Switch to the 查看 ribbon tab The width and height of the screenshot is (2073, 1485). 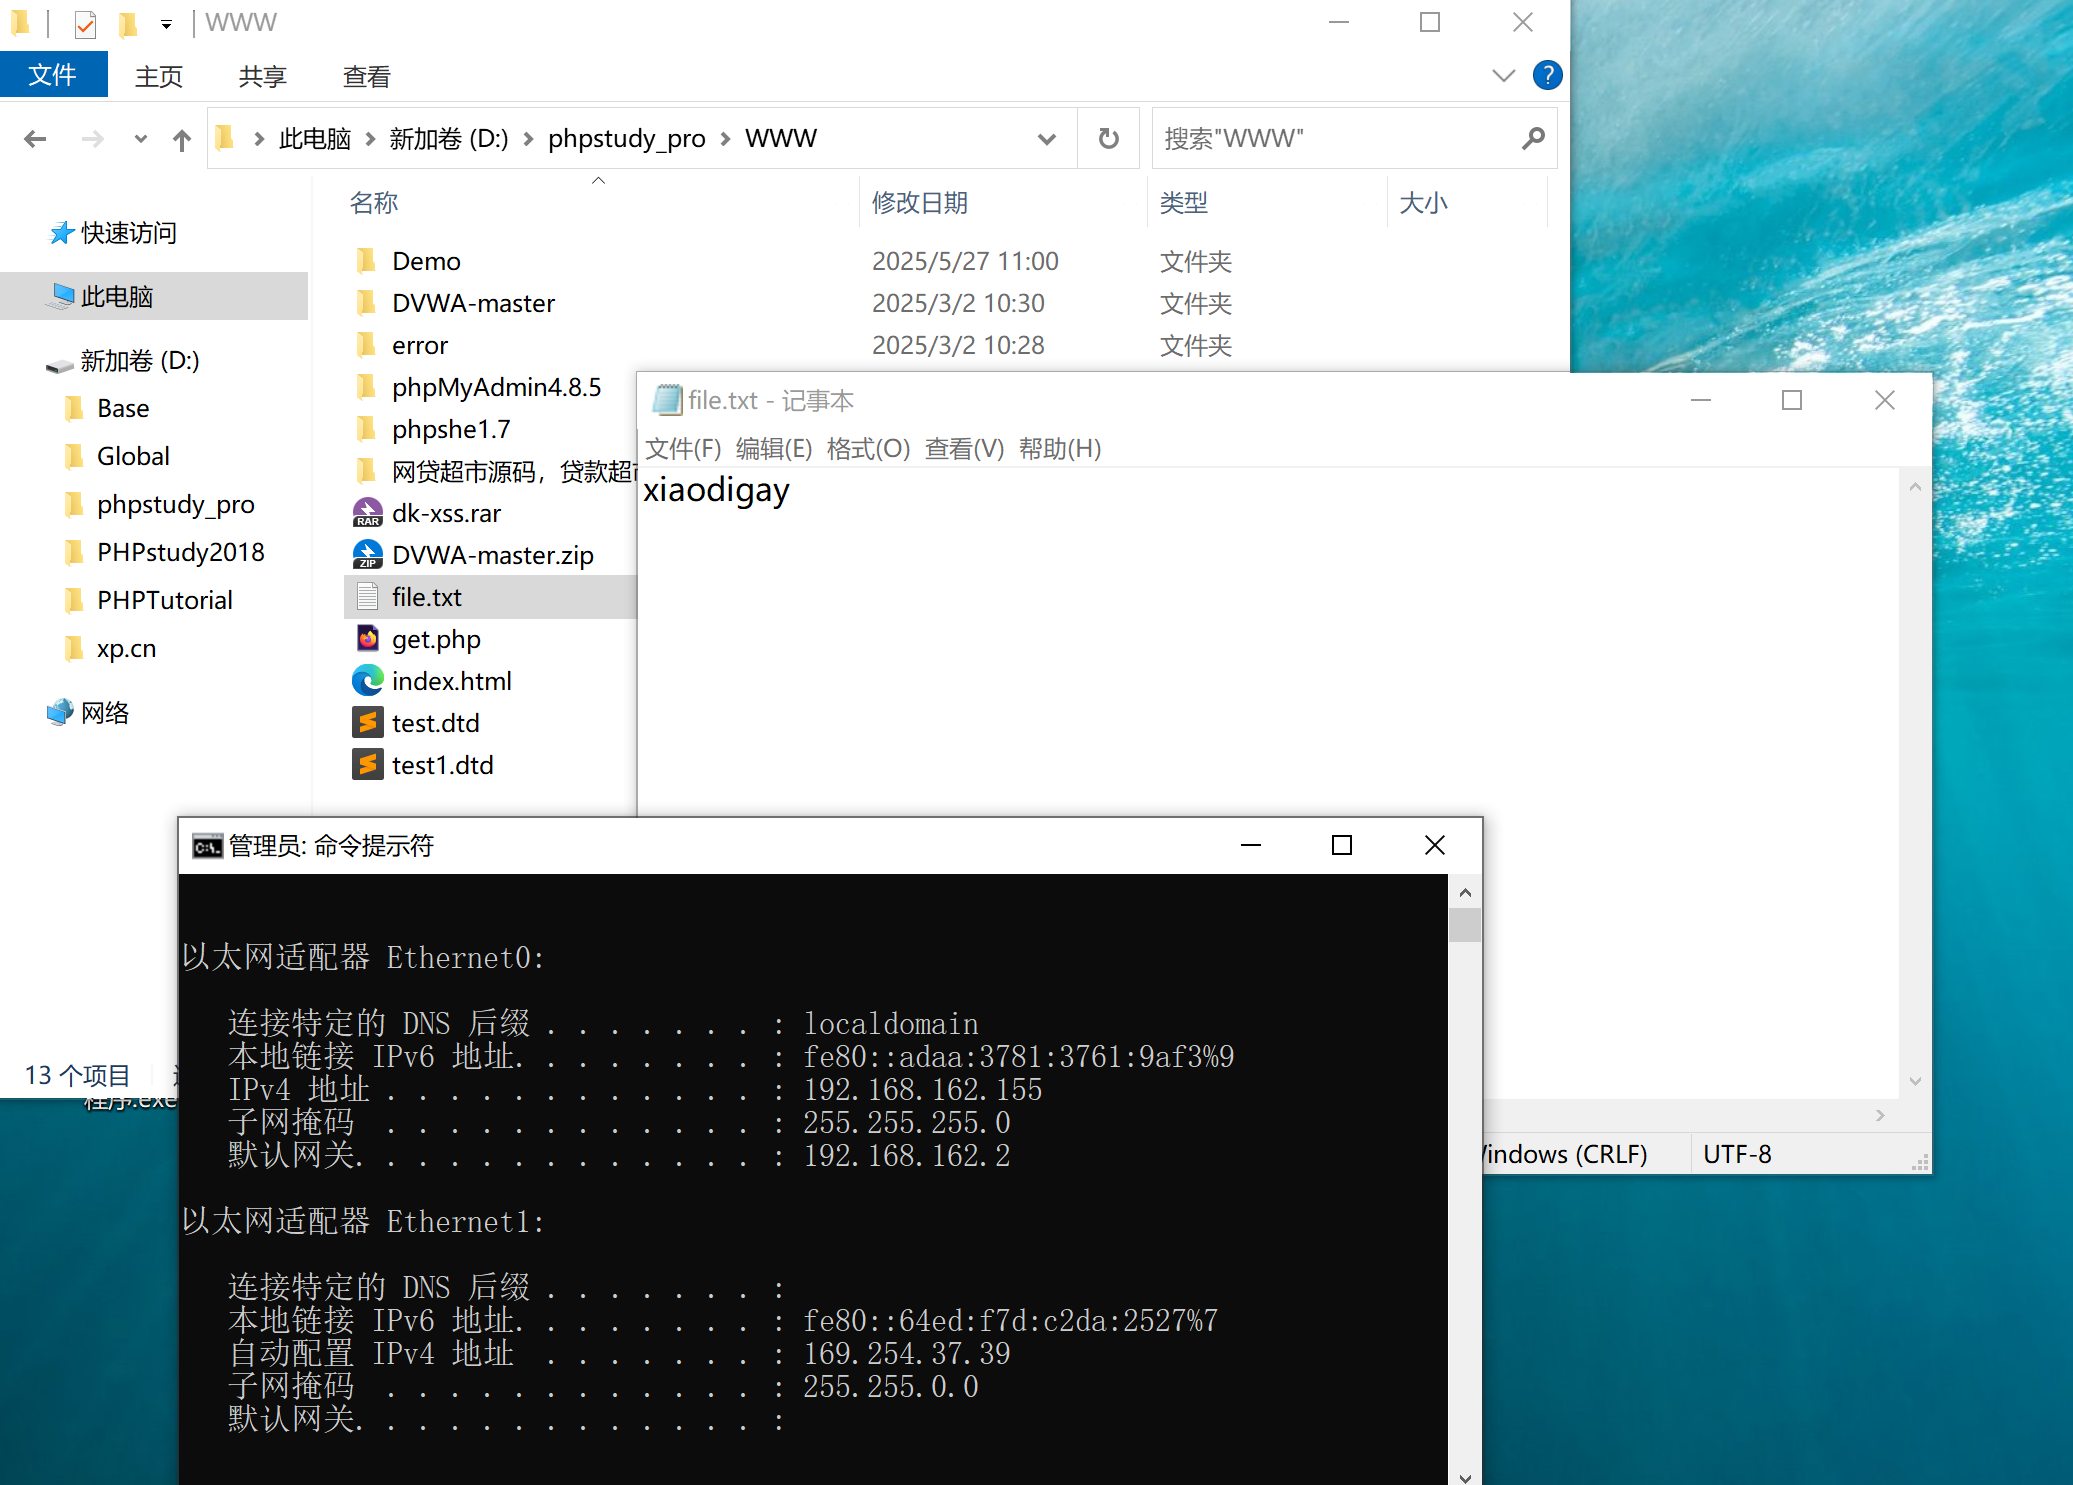pyautogui.click(x=366, y=76)
